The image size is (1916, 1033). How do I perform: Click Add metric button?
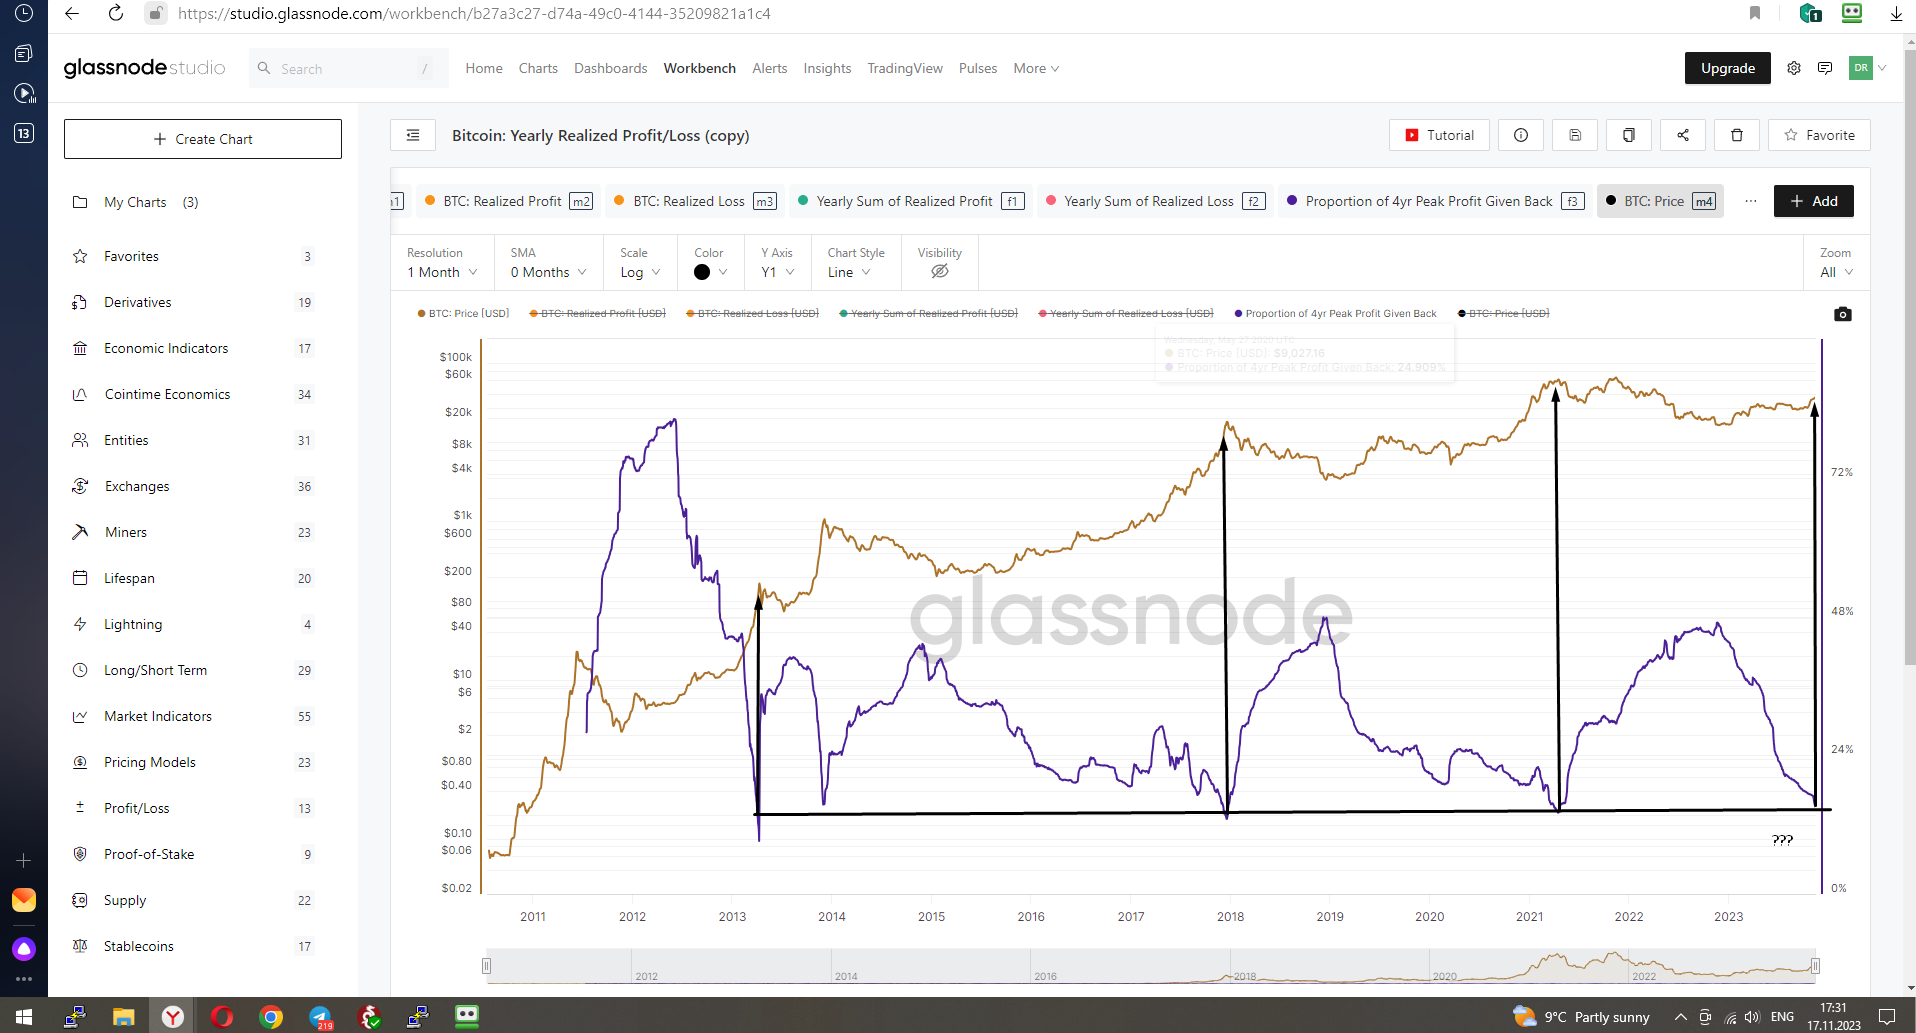1814,201
